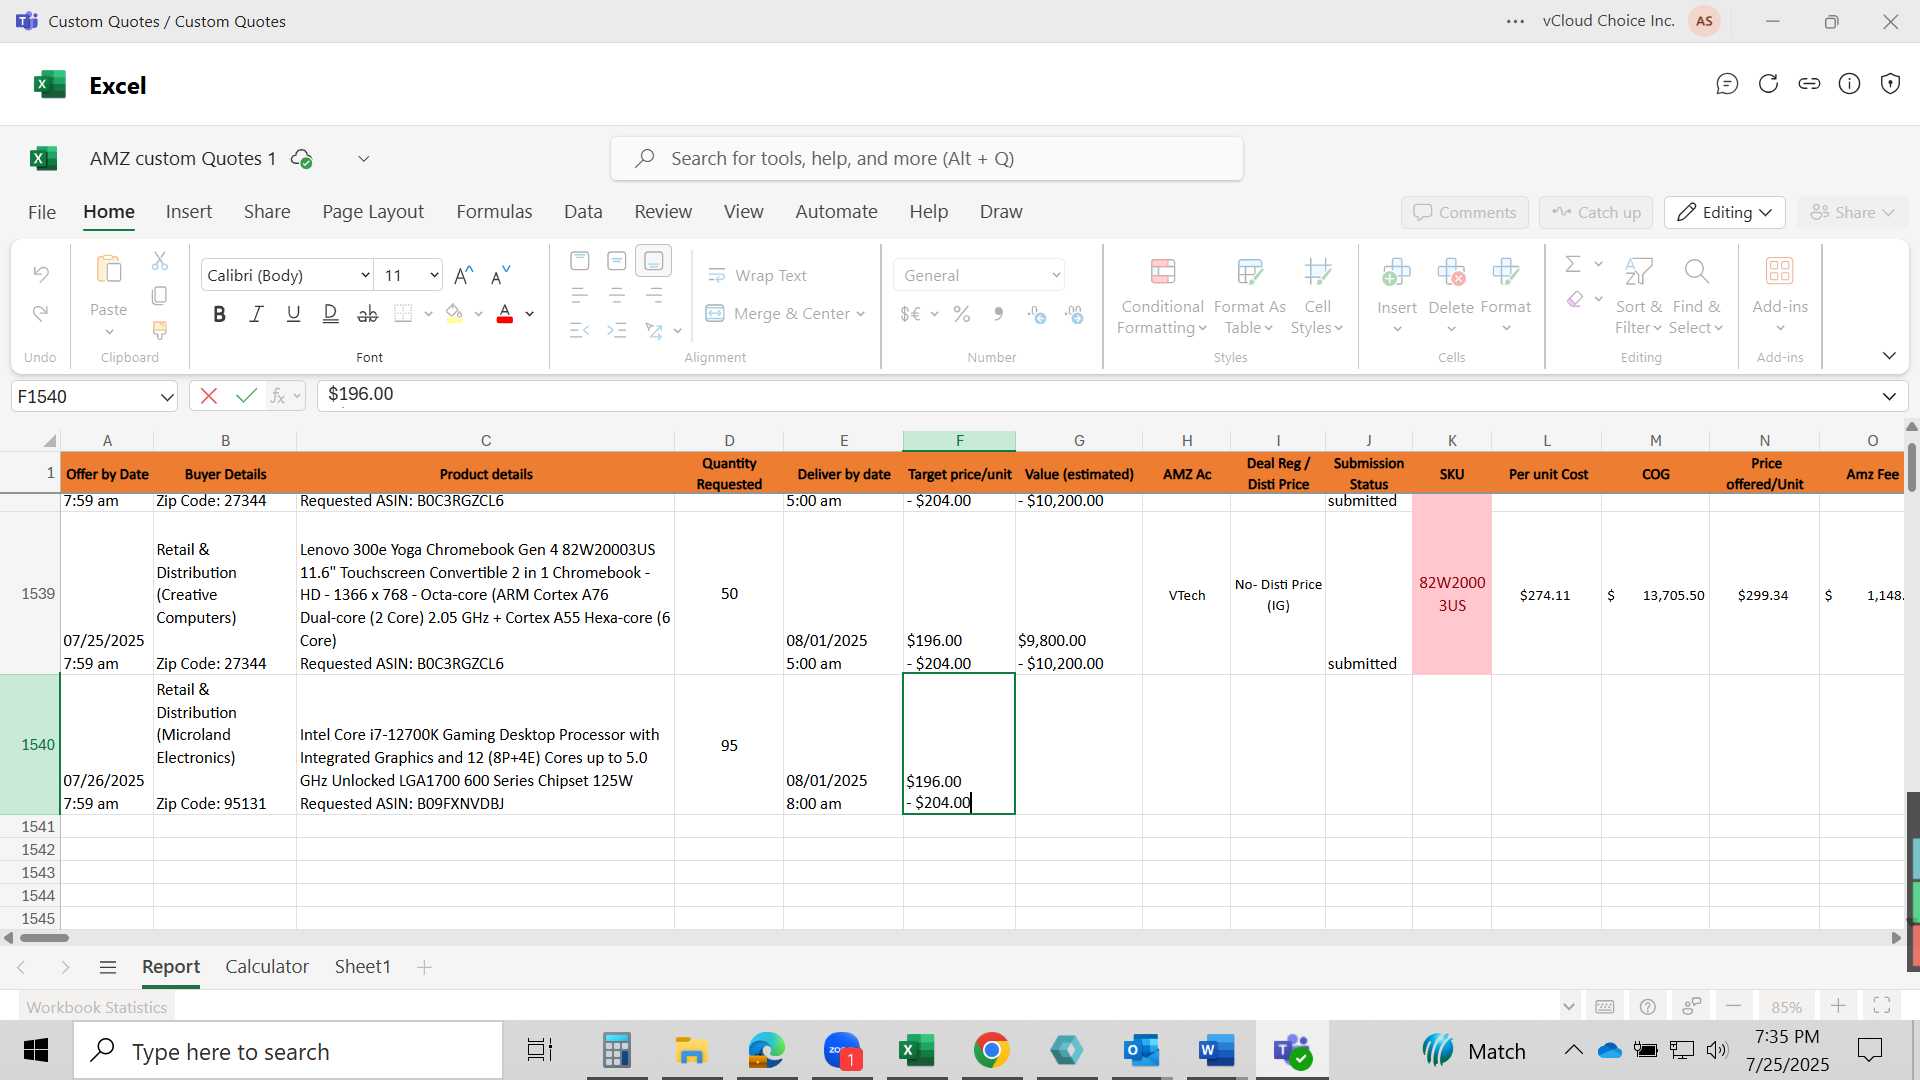Expand the Name Box F1540 dropdown

[x=166, y=397]
